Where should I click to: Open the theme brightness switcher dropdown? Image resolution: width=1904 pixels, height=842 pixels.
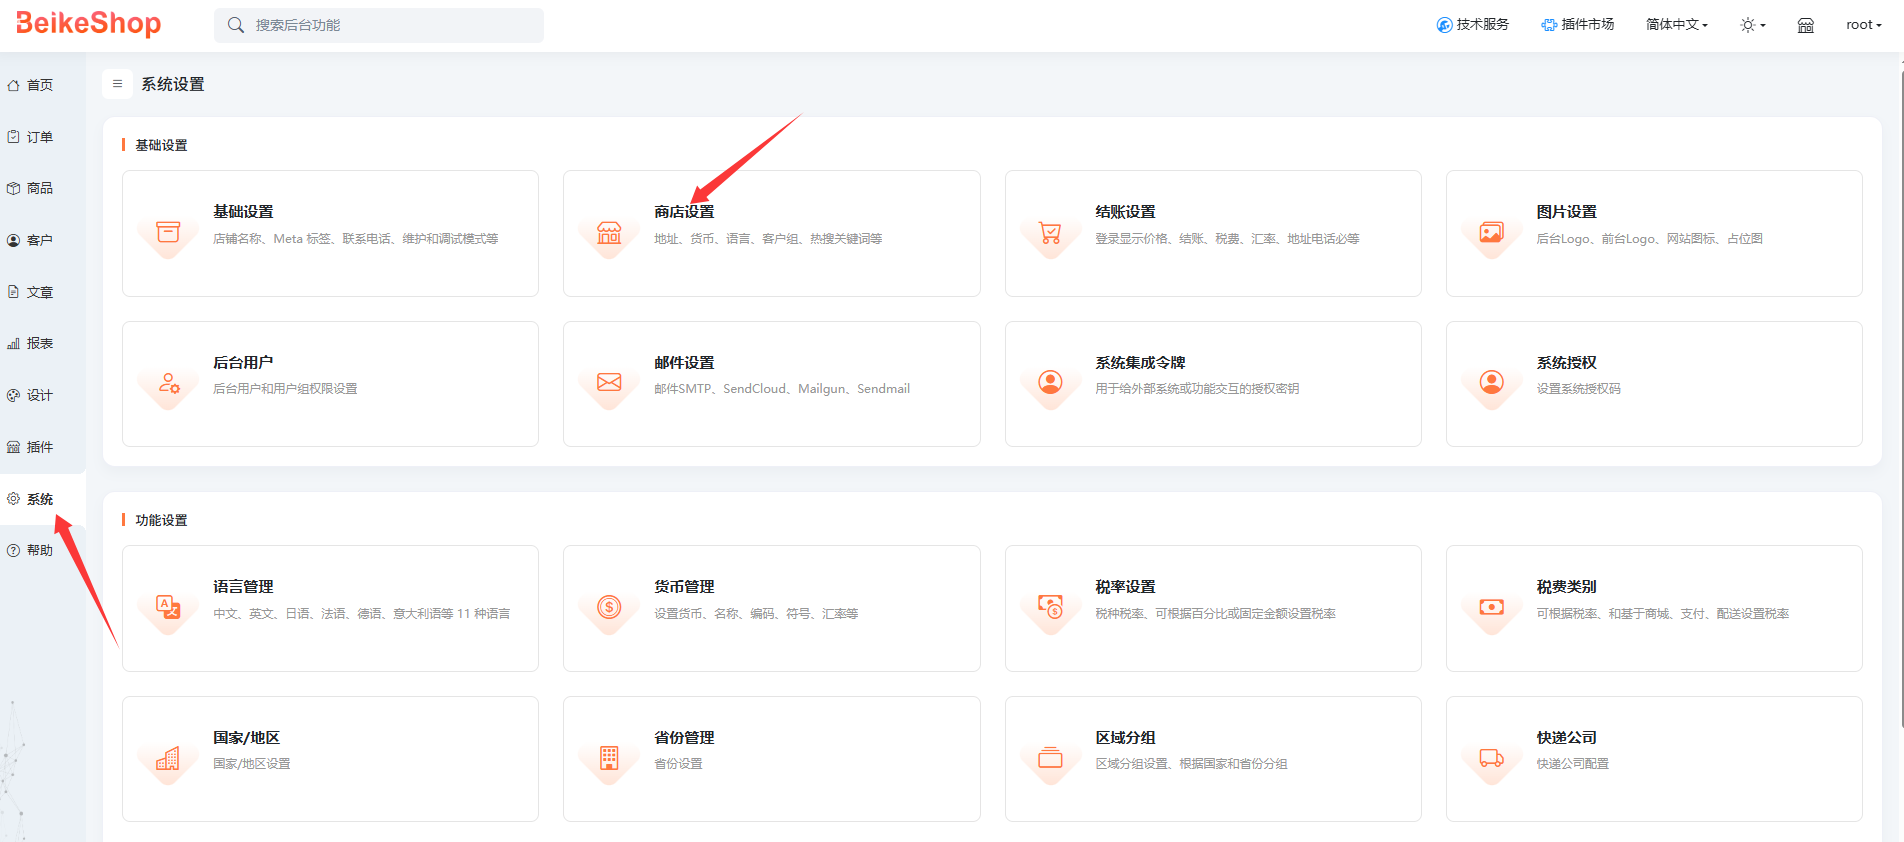pyautogui.click(x=1752, y=25)
